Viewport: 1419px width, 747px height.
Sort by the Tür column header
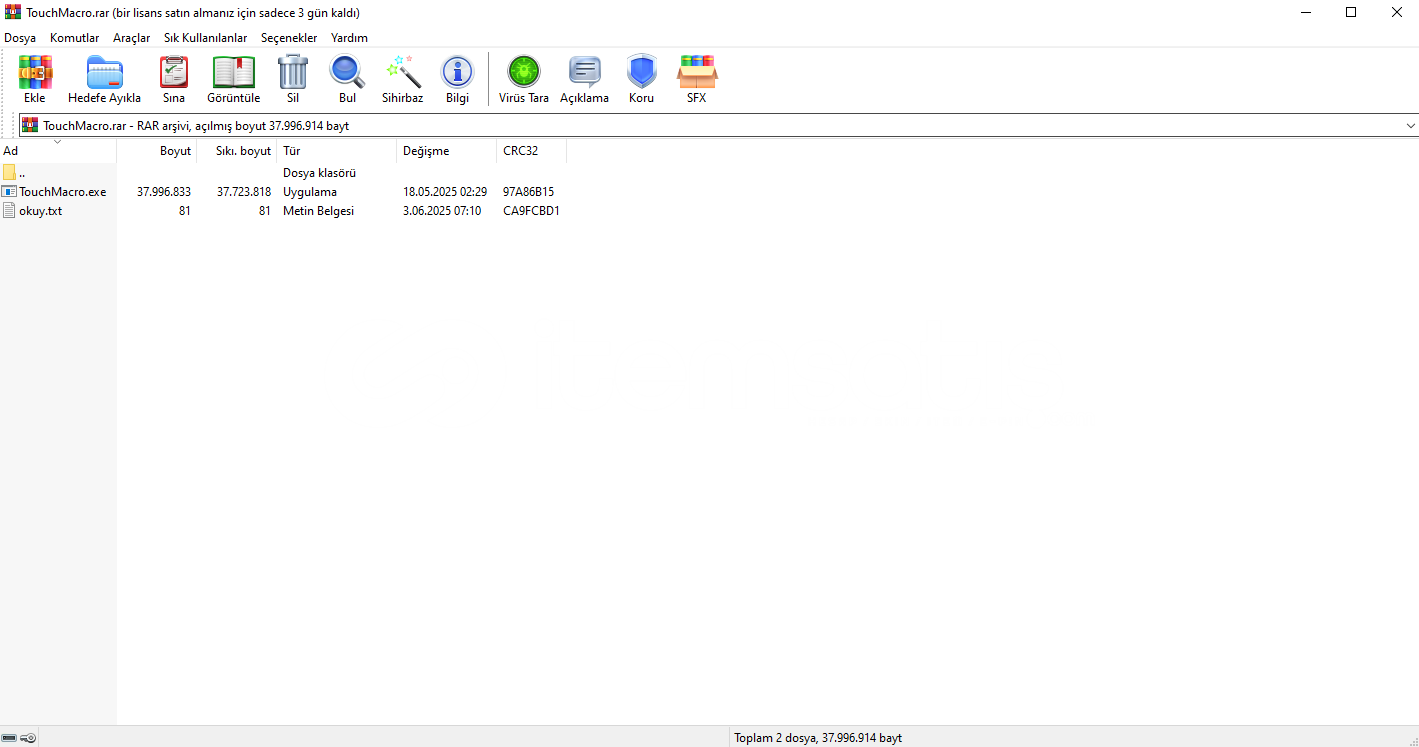coord(337,151)
